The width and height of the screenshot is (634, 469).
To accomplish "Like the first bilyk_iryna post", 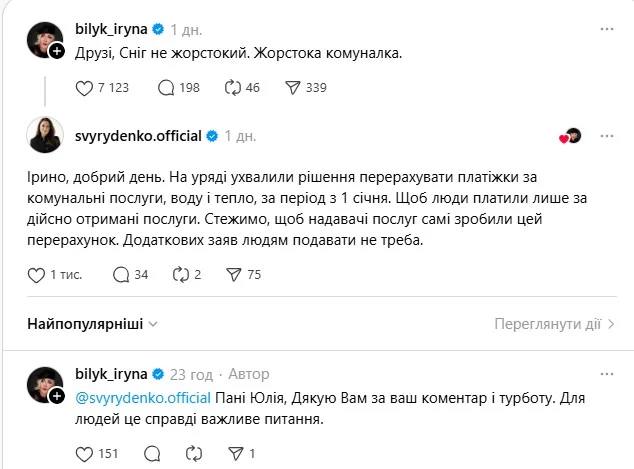I will click(x=85, y=88).
